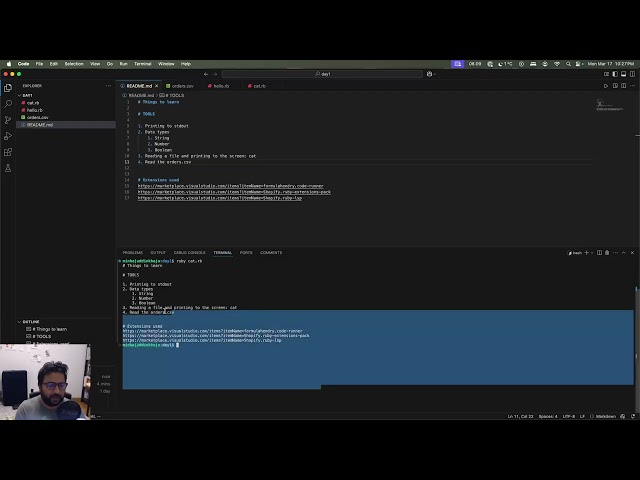Switch to orders.csv editor tab

point(180,86)
